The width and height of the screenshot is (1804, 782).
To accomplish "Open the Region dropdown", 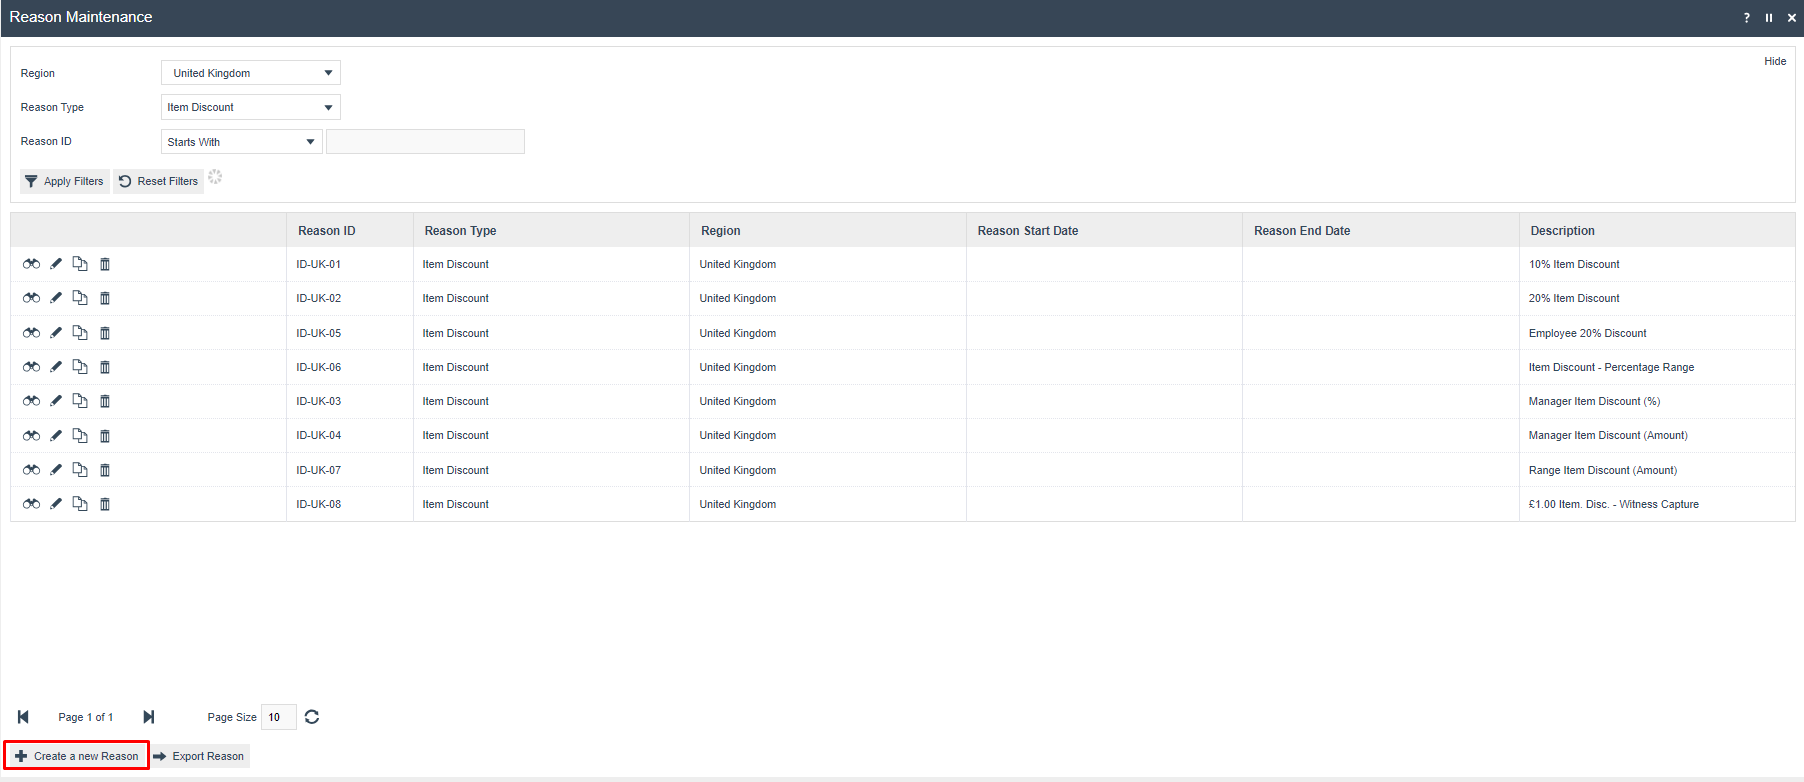I will pos(251,73).
